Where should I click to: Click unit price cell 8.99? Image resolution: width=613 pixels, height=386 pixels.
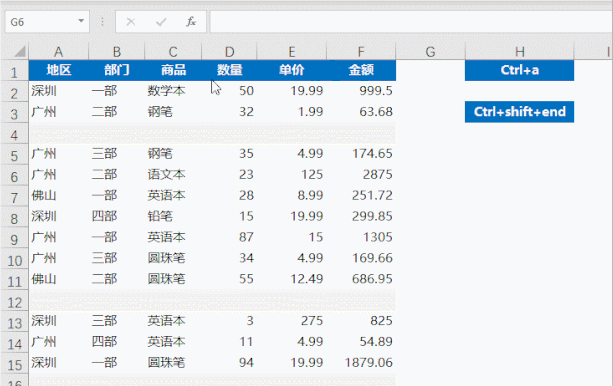292,195
